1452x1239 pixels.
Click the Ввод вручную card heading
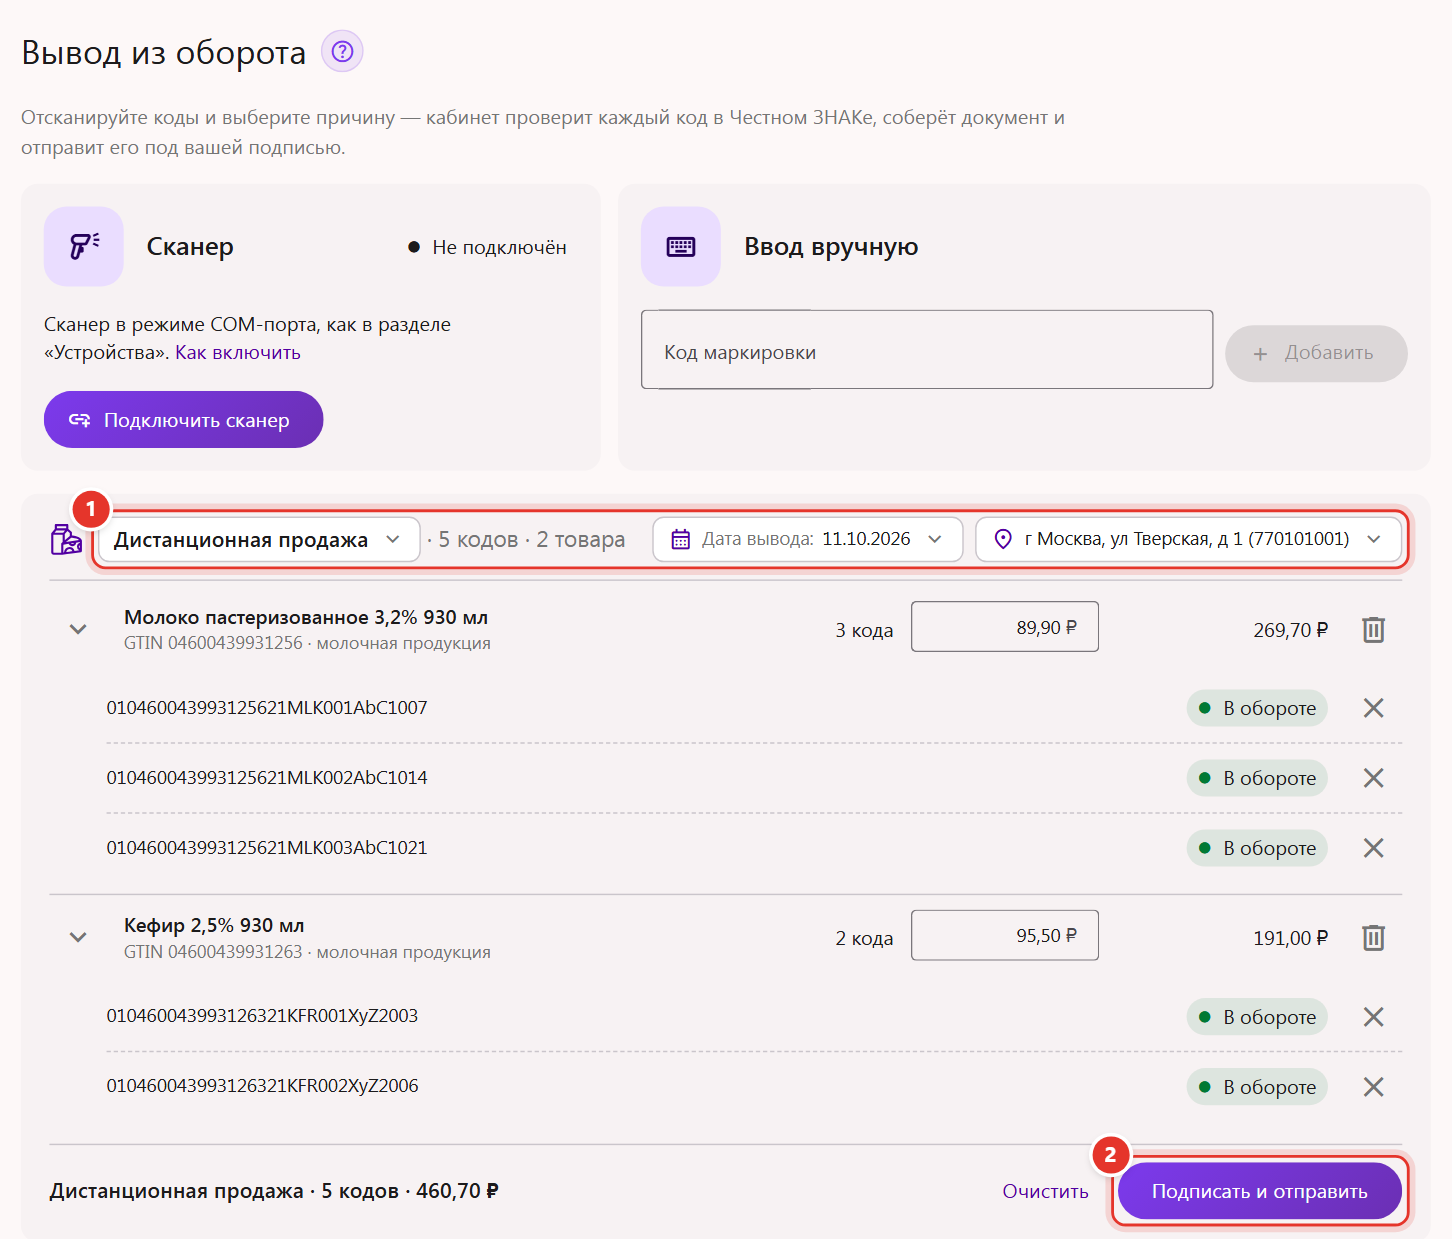point(831,247)
